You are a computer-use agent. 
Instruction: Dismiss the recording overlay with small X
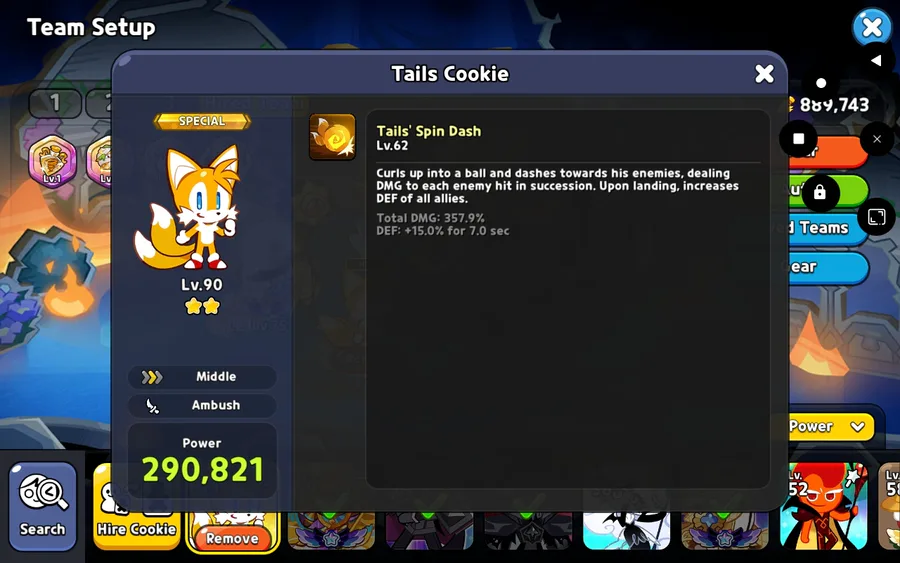tap(877, 139)
